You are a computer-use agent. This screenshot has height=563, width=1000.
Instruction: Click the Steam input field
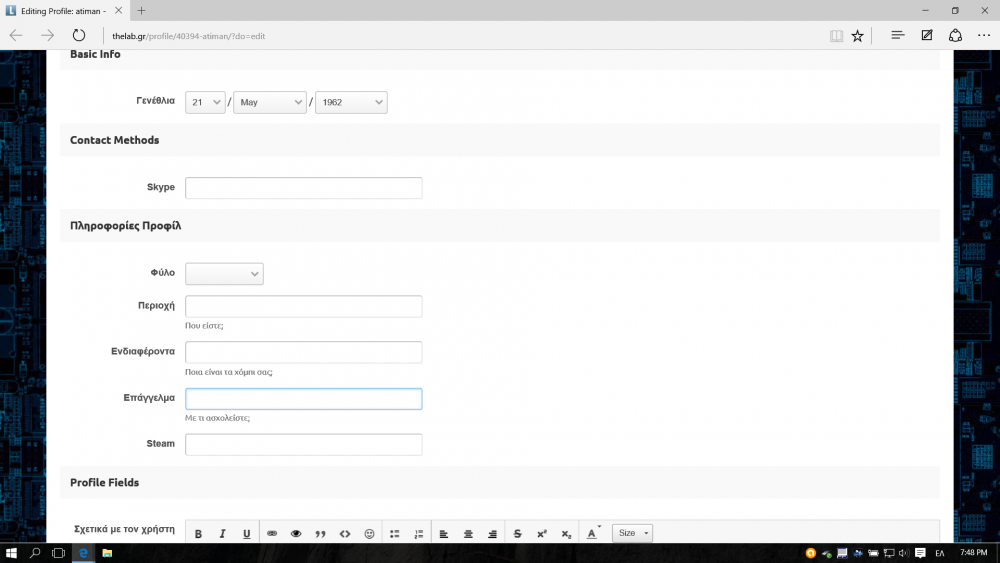304,444
